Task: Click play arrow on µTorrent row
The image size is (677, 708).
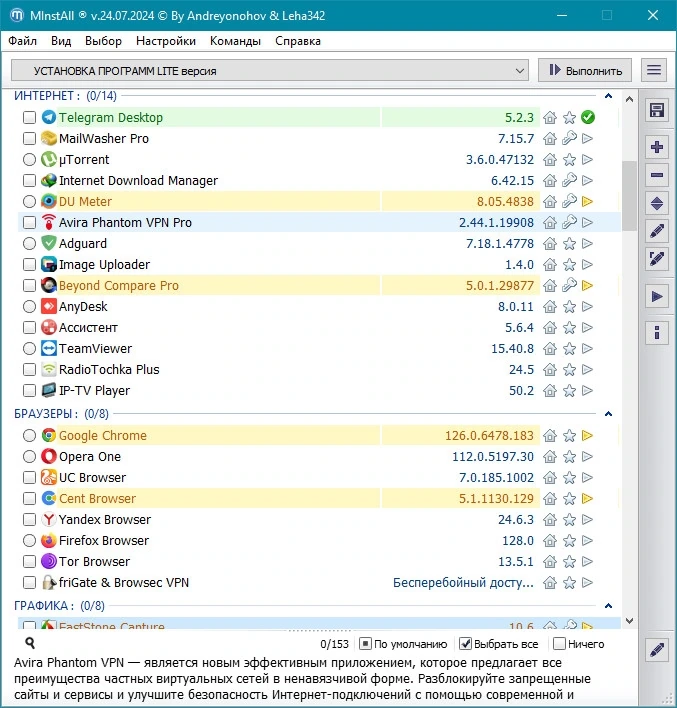Action: coord(588,159)
